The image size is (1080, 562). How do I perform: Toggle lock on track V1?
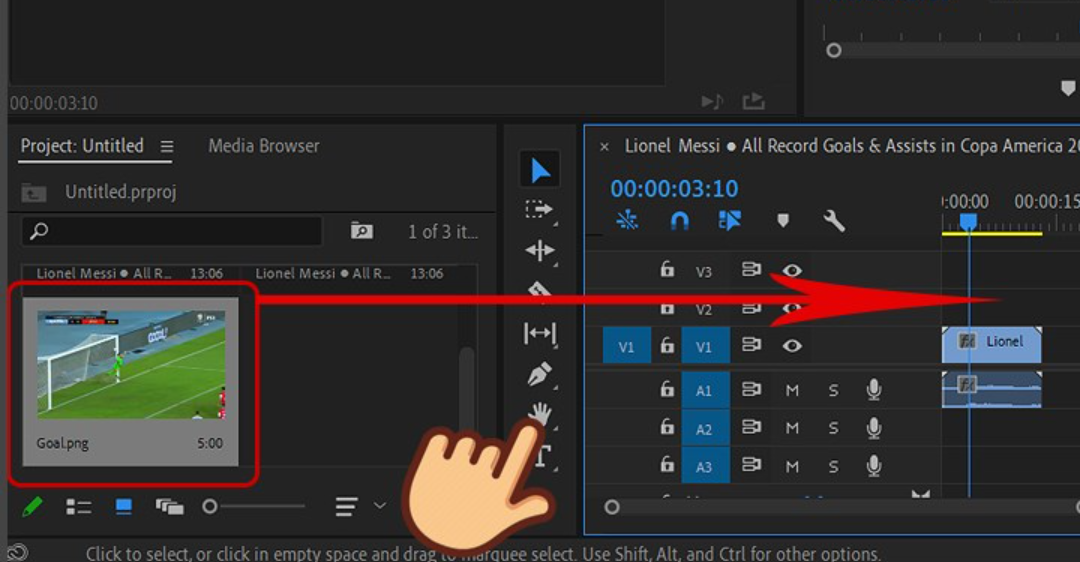[x=667, y=344]
